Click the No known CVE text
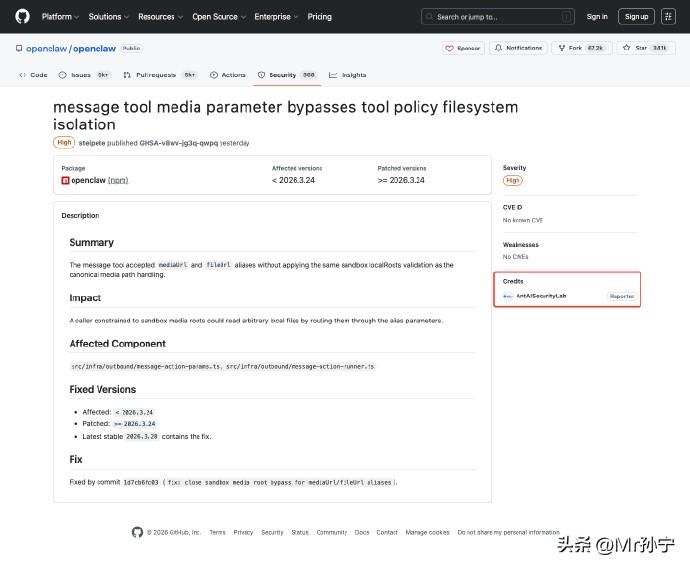This screenshot has height=569, width=690. click(523, 220)
